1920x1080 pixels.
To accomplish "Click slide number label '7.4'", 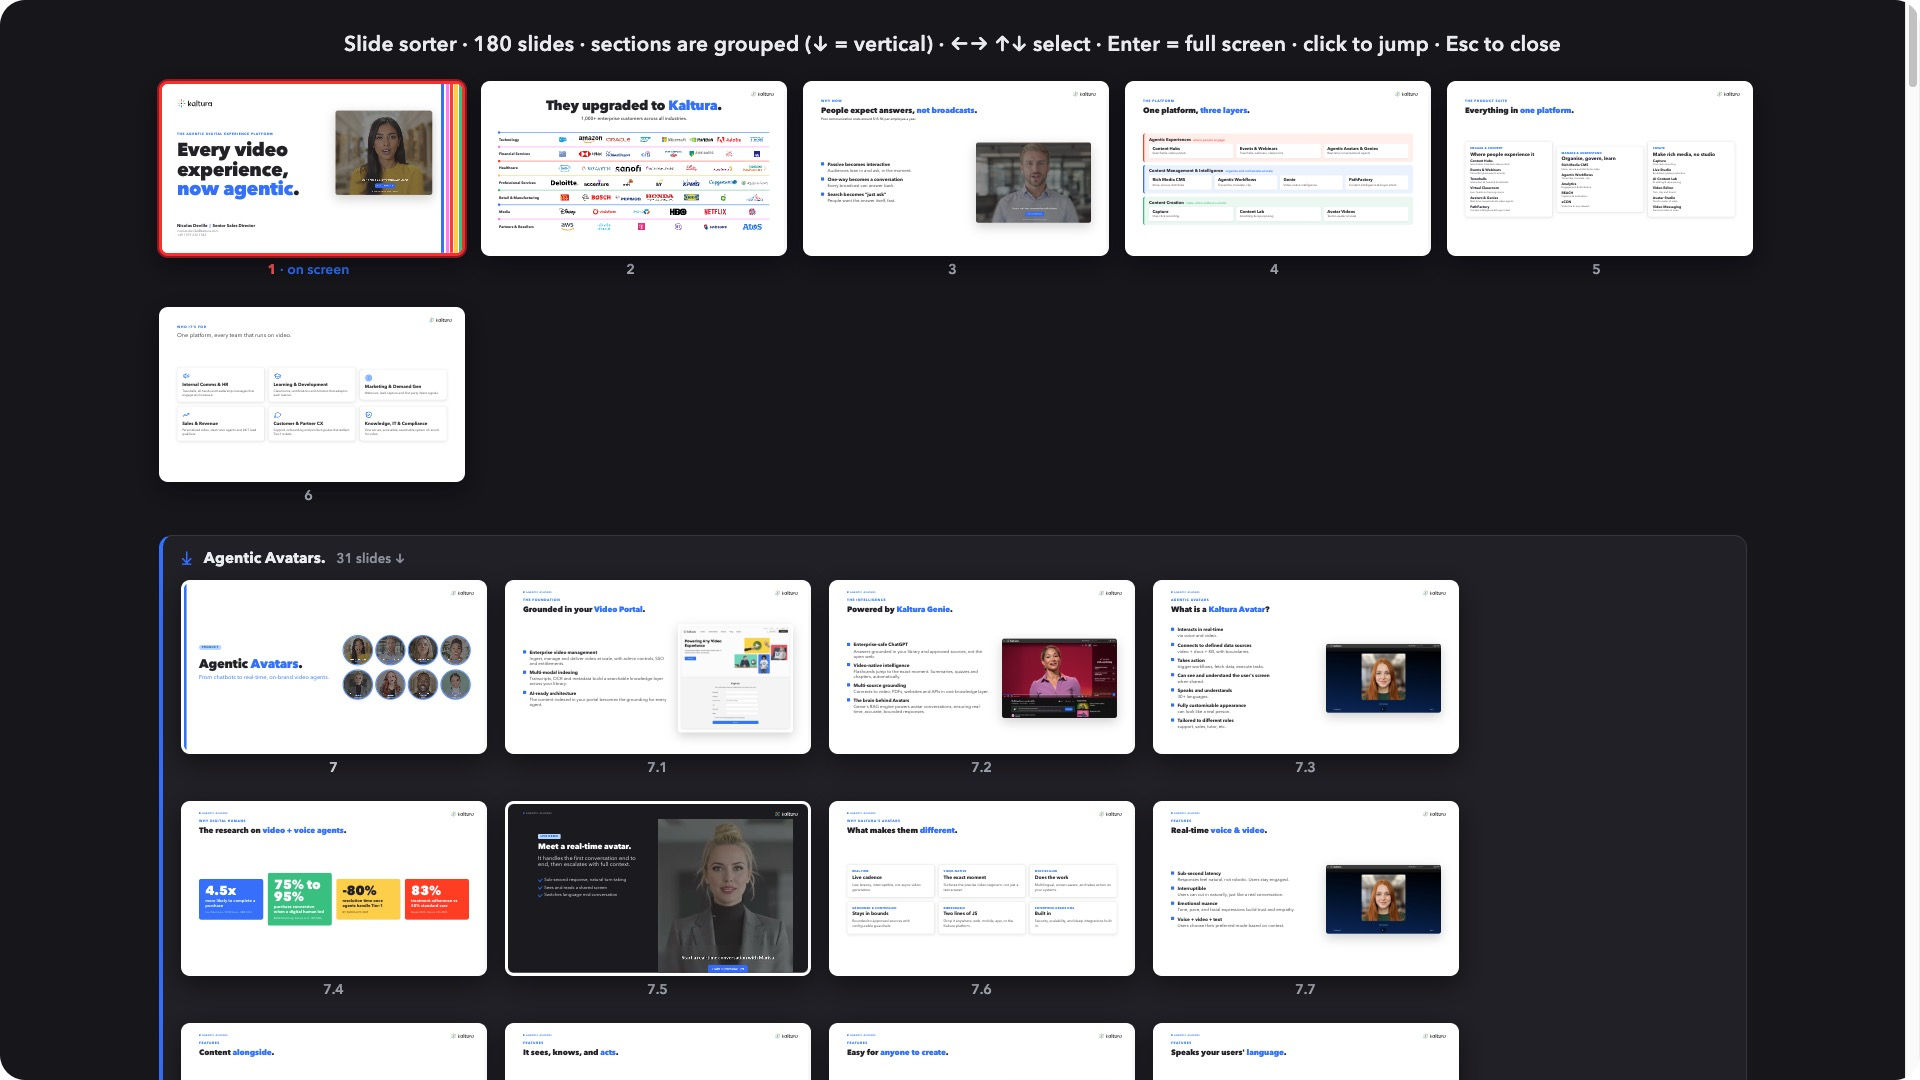I will click(333, 989).
